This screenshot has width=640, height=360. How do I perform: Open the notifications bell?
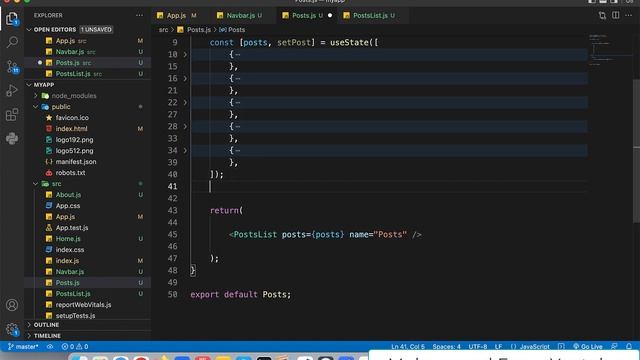tap(629, 347)
